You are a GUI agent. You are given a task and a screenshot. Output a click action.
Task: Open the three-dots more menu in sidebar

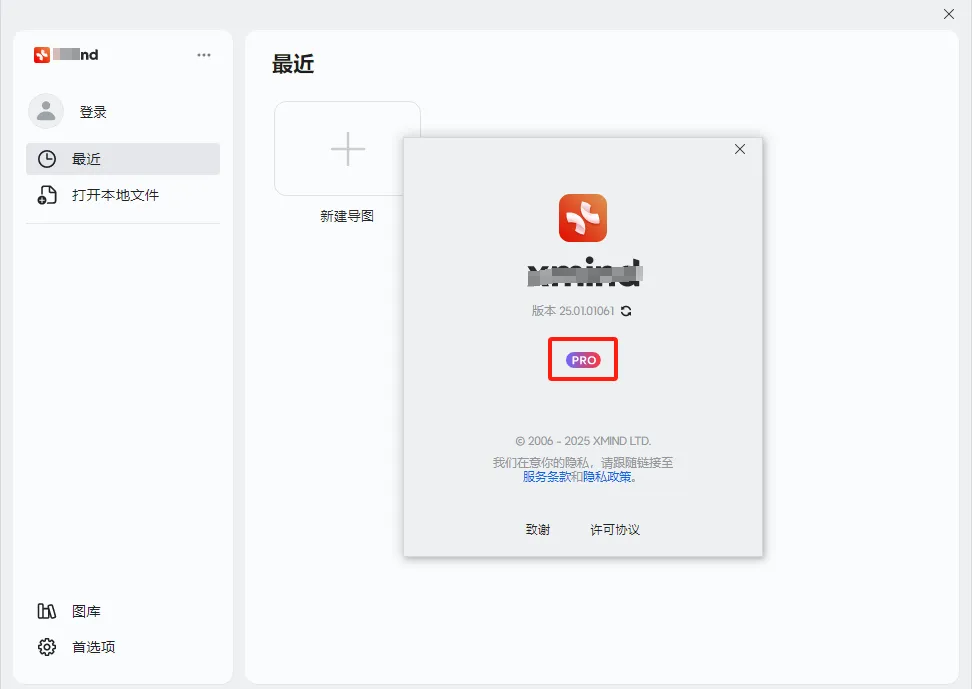point(204,55)
